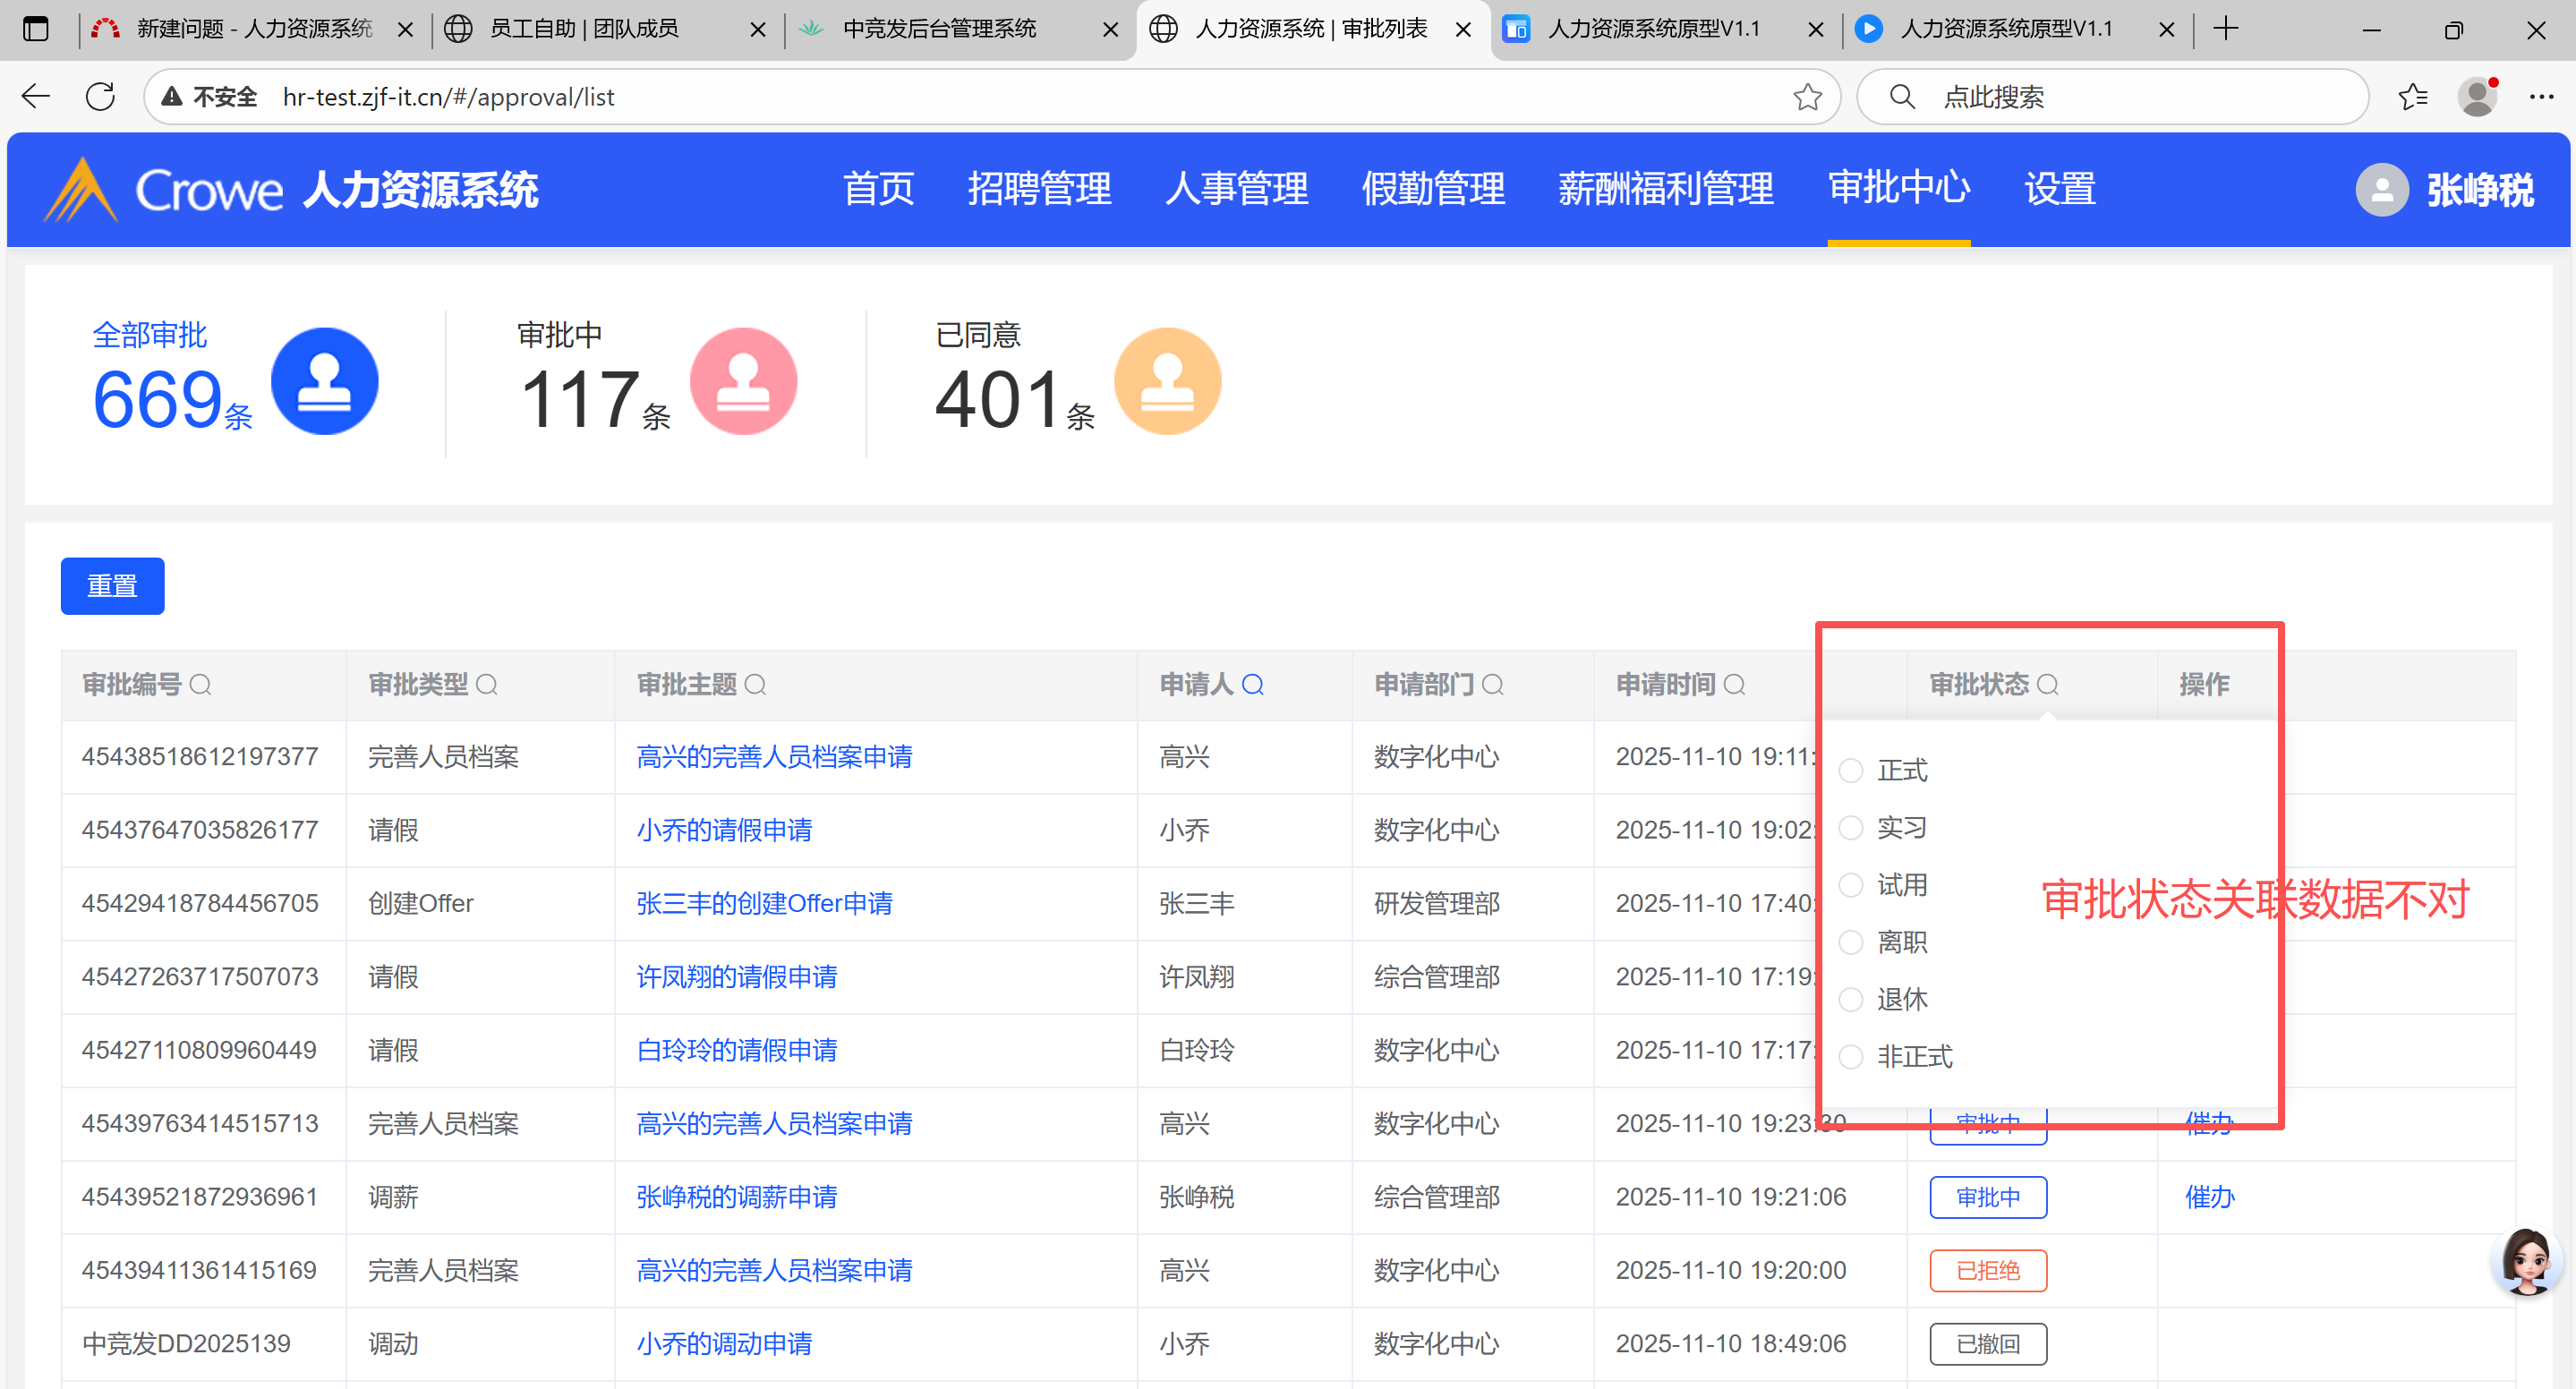Click the blue 全部审批 stamp icon

click(x=325, y=381)
